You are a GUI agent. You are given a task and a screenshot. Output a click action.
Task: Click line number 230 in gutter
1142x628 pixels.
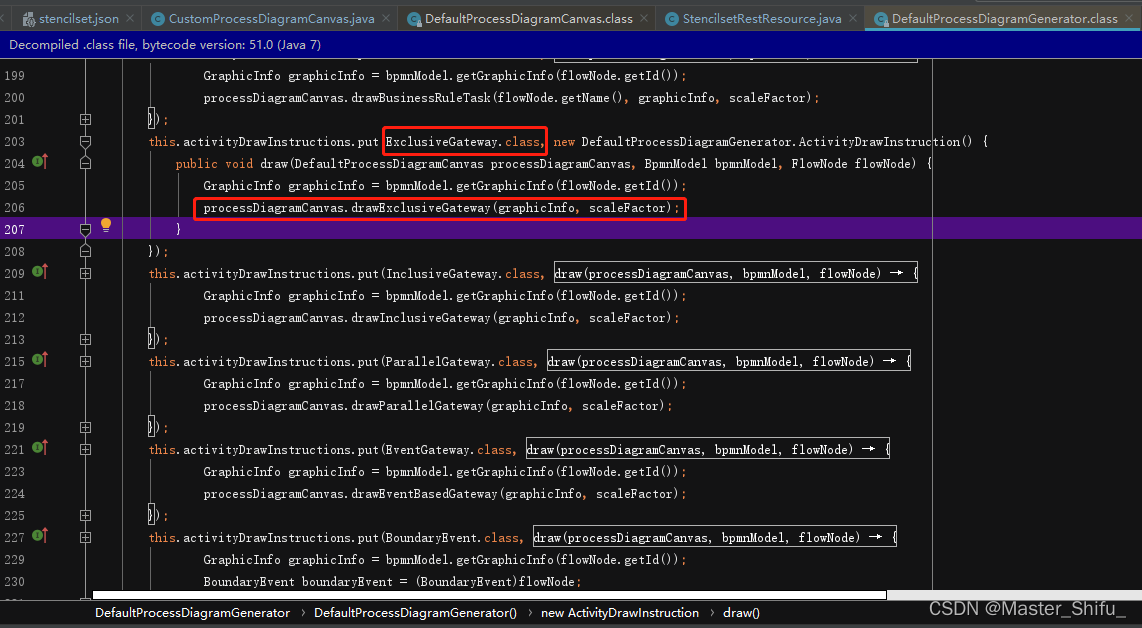click(15, 581)
